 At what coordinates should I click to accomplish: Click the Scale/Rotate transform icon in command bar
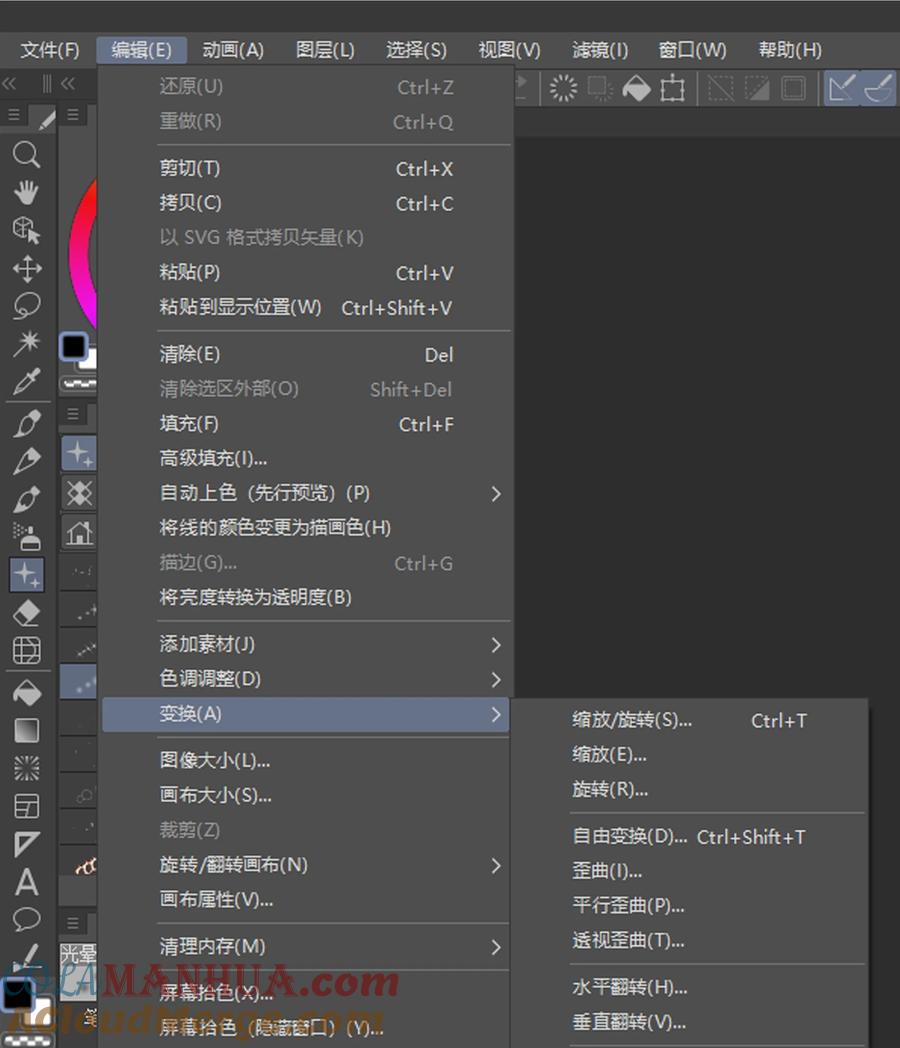[672, 88]
